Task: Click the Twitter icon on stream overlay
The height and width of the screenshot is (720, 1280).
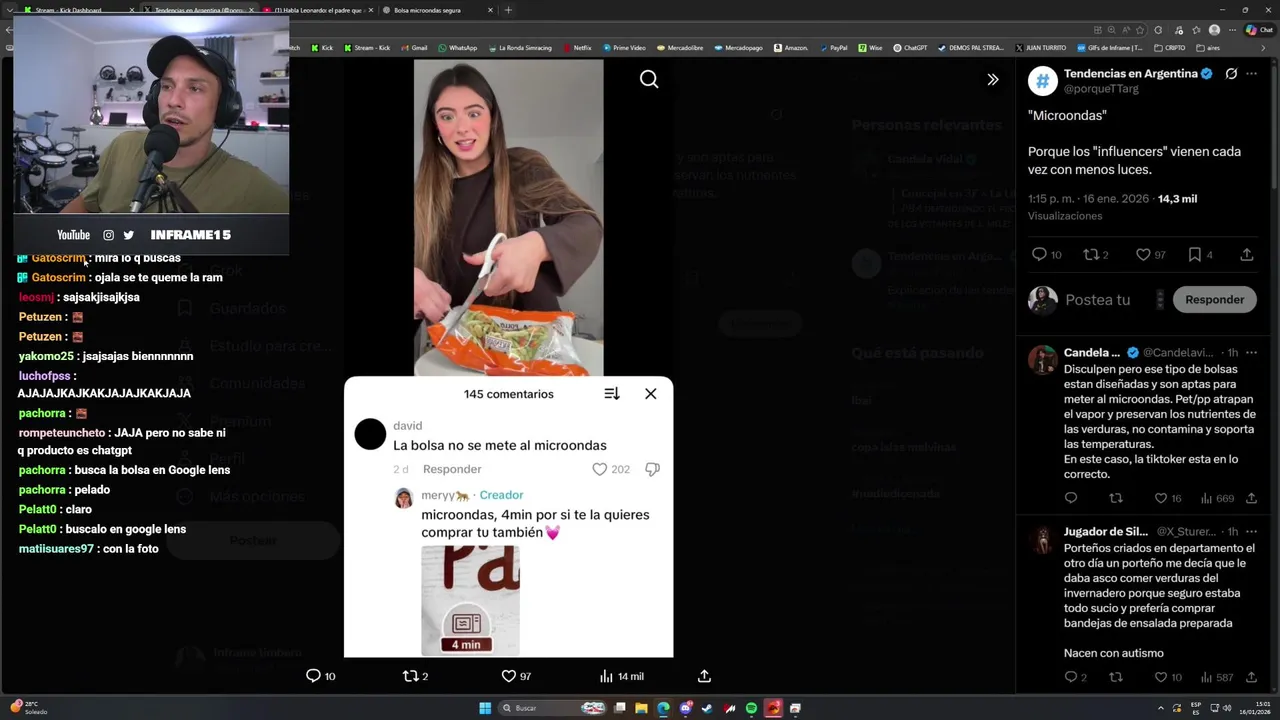Action: [x=128, y=235]
